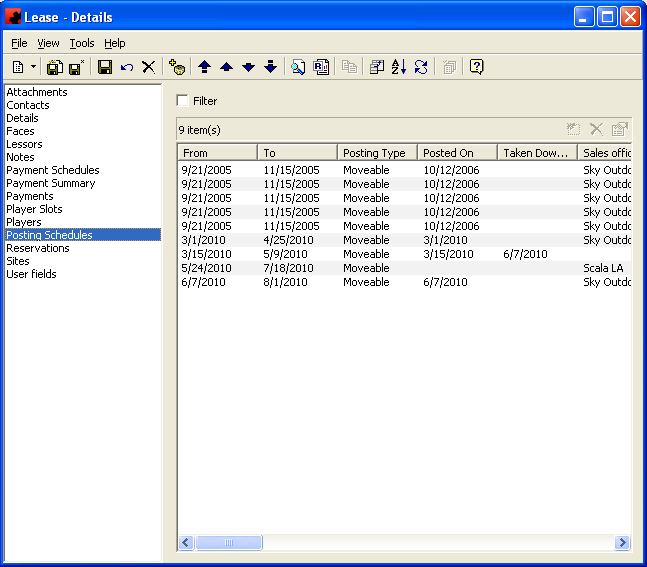Click the Undo arrow icon
This screenshot has height=567, width=647.
click(x=126, y=67)
